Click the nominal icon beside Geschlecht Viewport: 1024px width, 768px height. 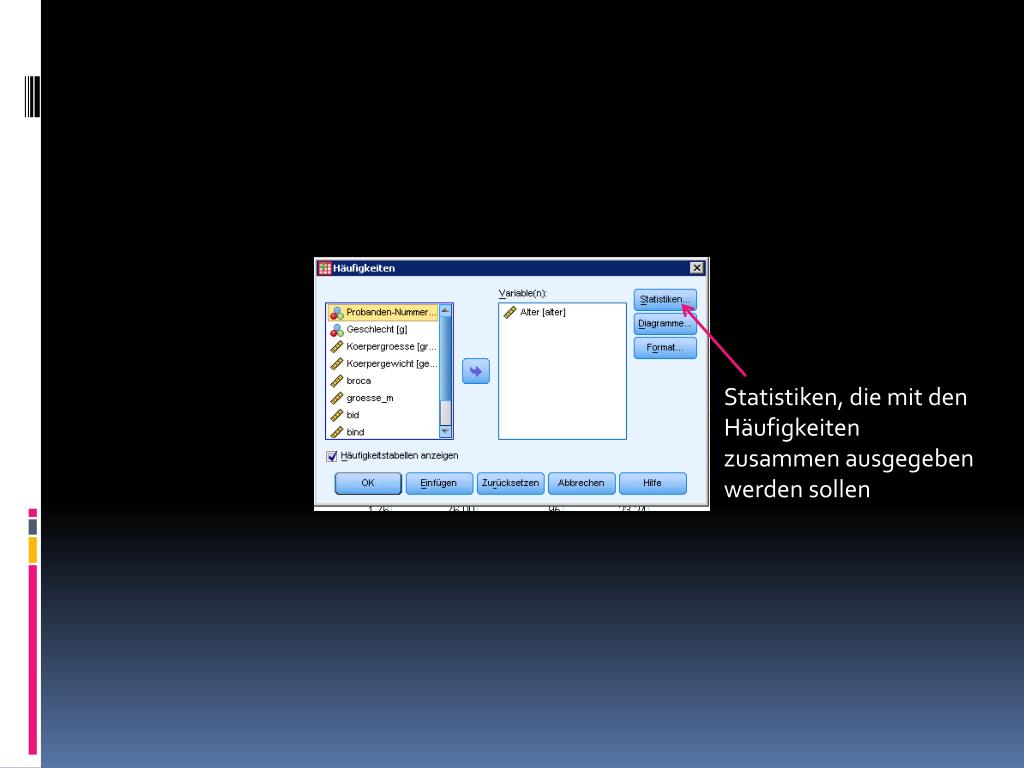(x=336, y=330)
